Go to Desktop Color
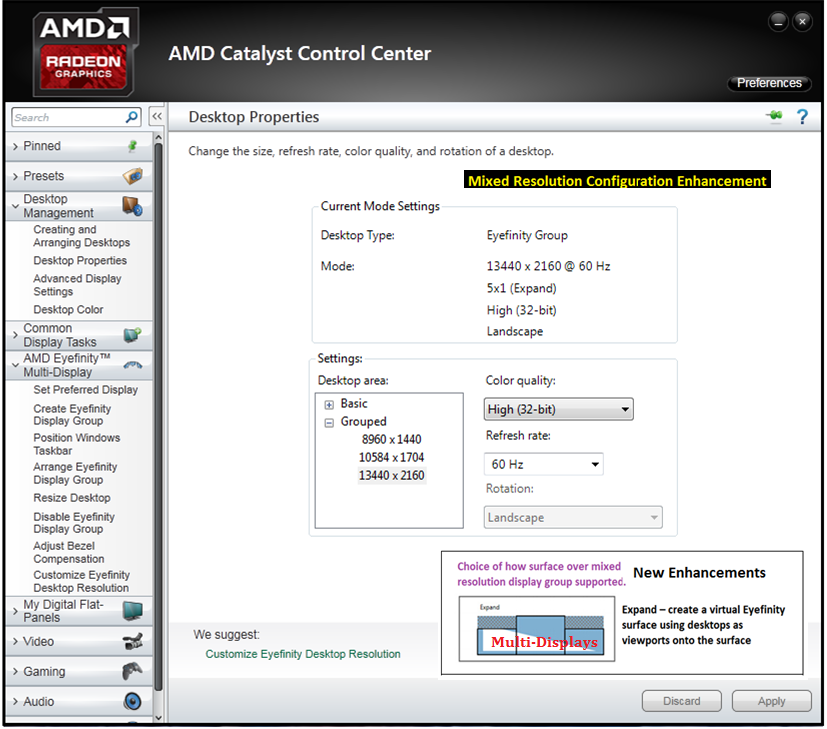 pyautogui.click(x=68, y=310)
